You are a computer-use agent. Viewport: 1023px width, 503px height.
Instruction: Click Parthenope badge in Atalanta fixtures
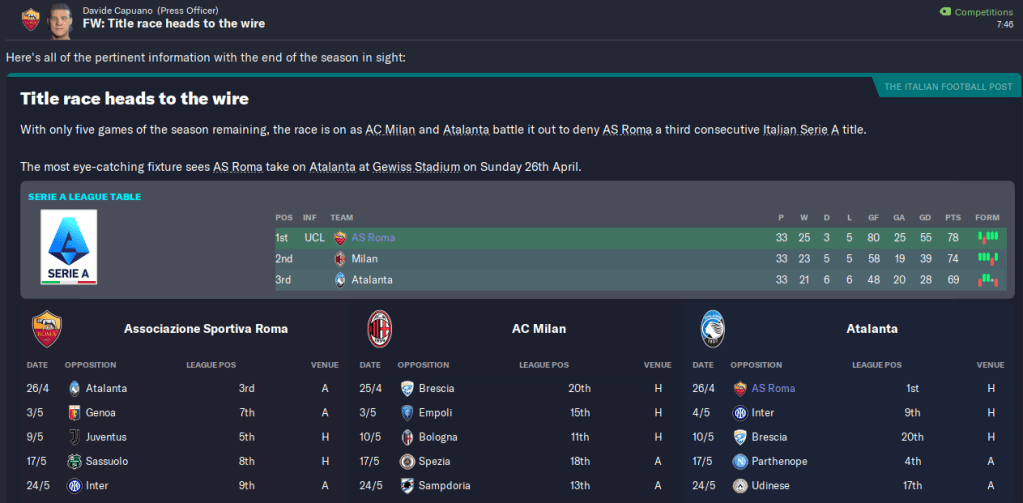coord(740,461)
